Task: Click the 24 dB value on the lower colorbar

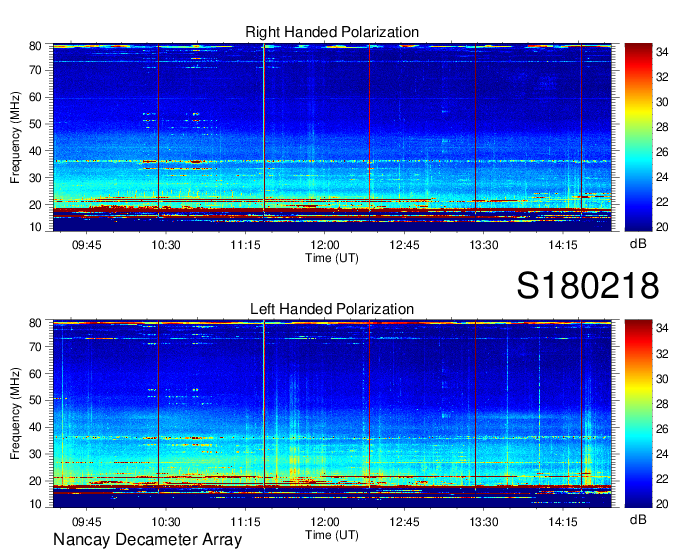Action: coord(662,454)
